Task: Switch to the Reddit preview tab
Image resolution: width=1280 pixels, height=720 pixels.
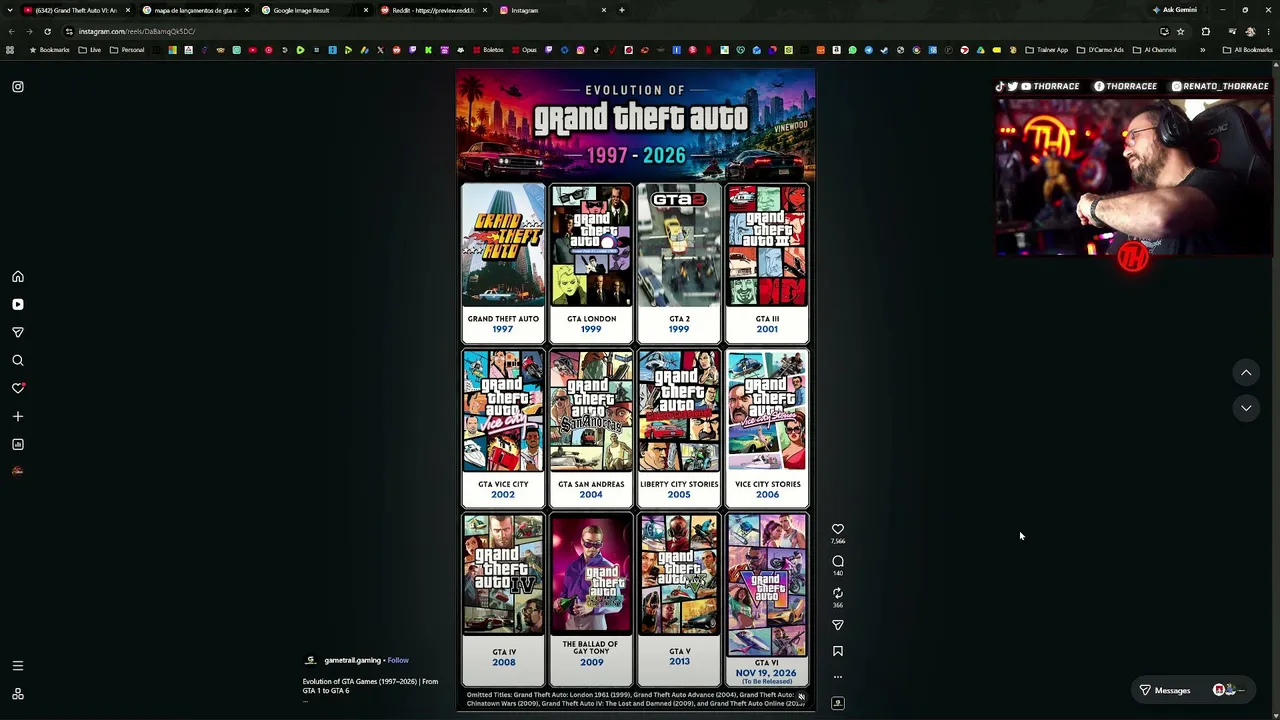Action: click(433, 10)
